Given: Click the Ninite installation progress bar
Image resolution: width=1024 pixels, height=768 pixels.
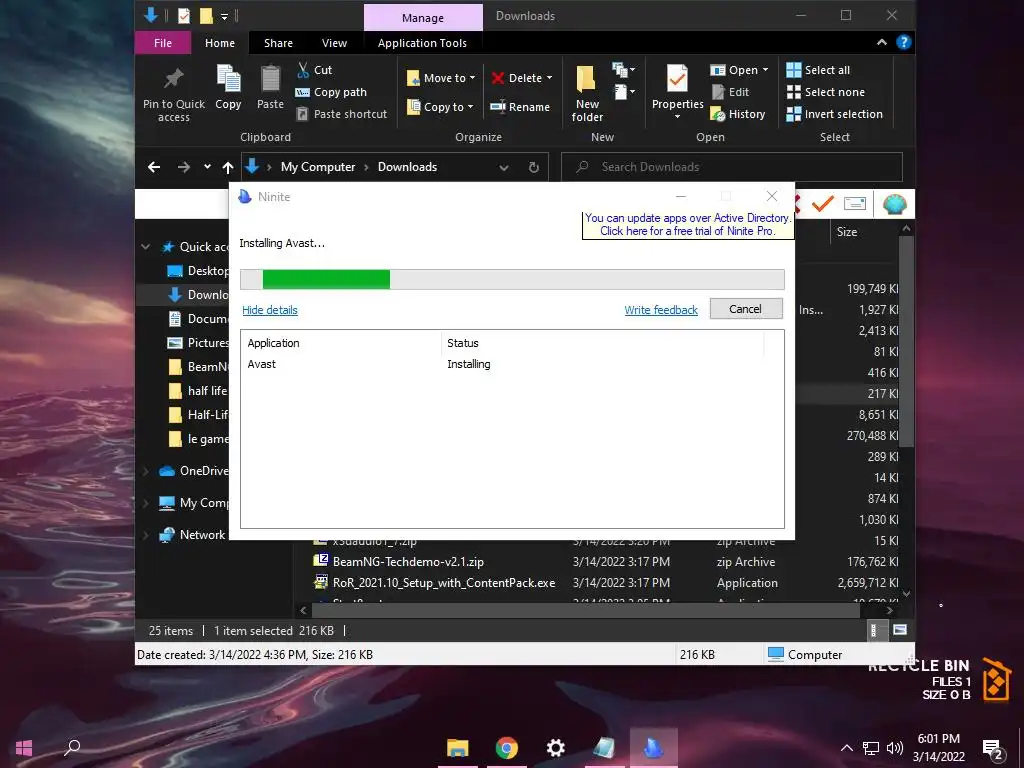Looking at the screenshot, I should [512, 280].
